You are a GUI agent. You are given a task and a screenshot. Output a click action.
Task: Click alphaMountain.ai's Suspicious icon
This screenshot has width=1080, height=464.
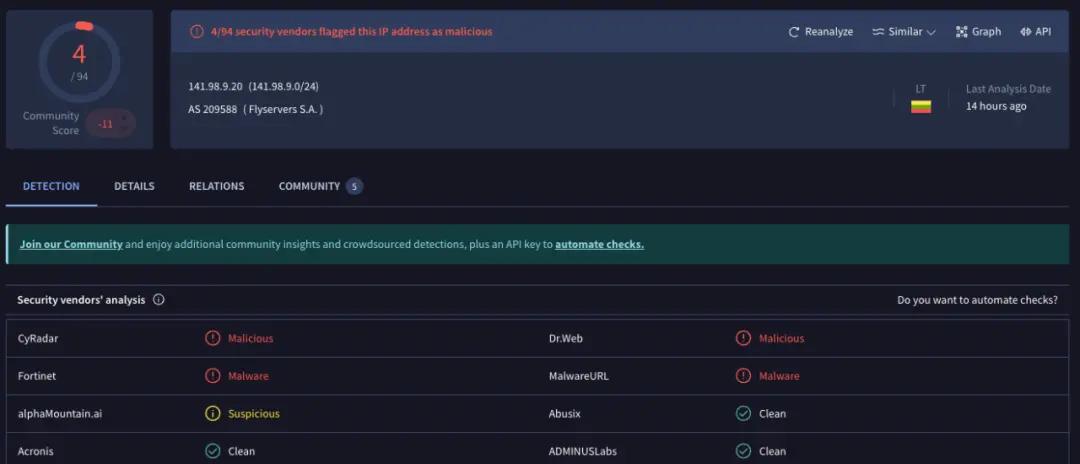(213, 414)
